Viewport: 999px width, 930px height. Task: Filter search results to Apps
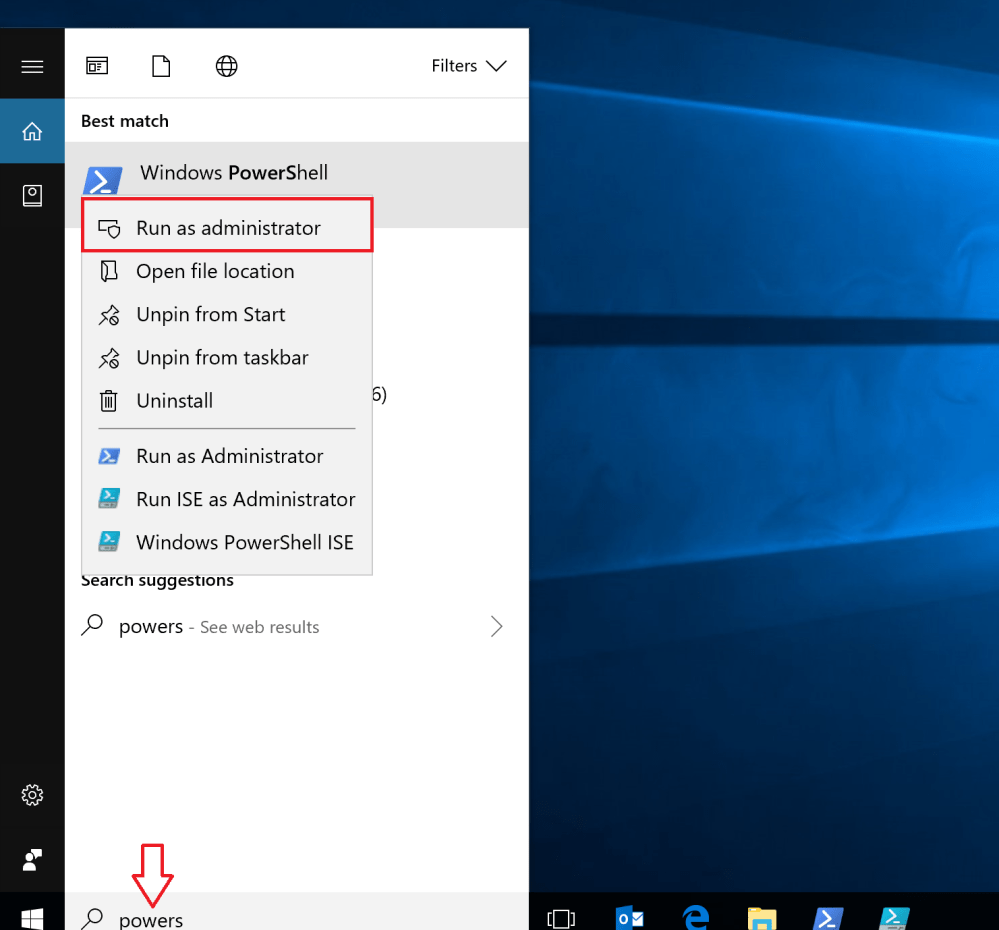point(97,65)
